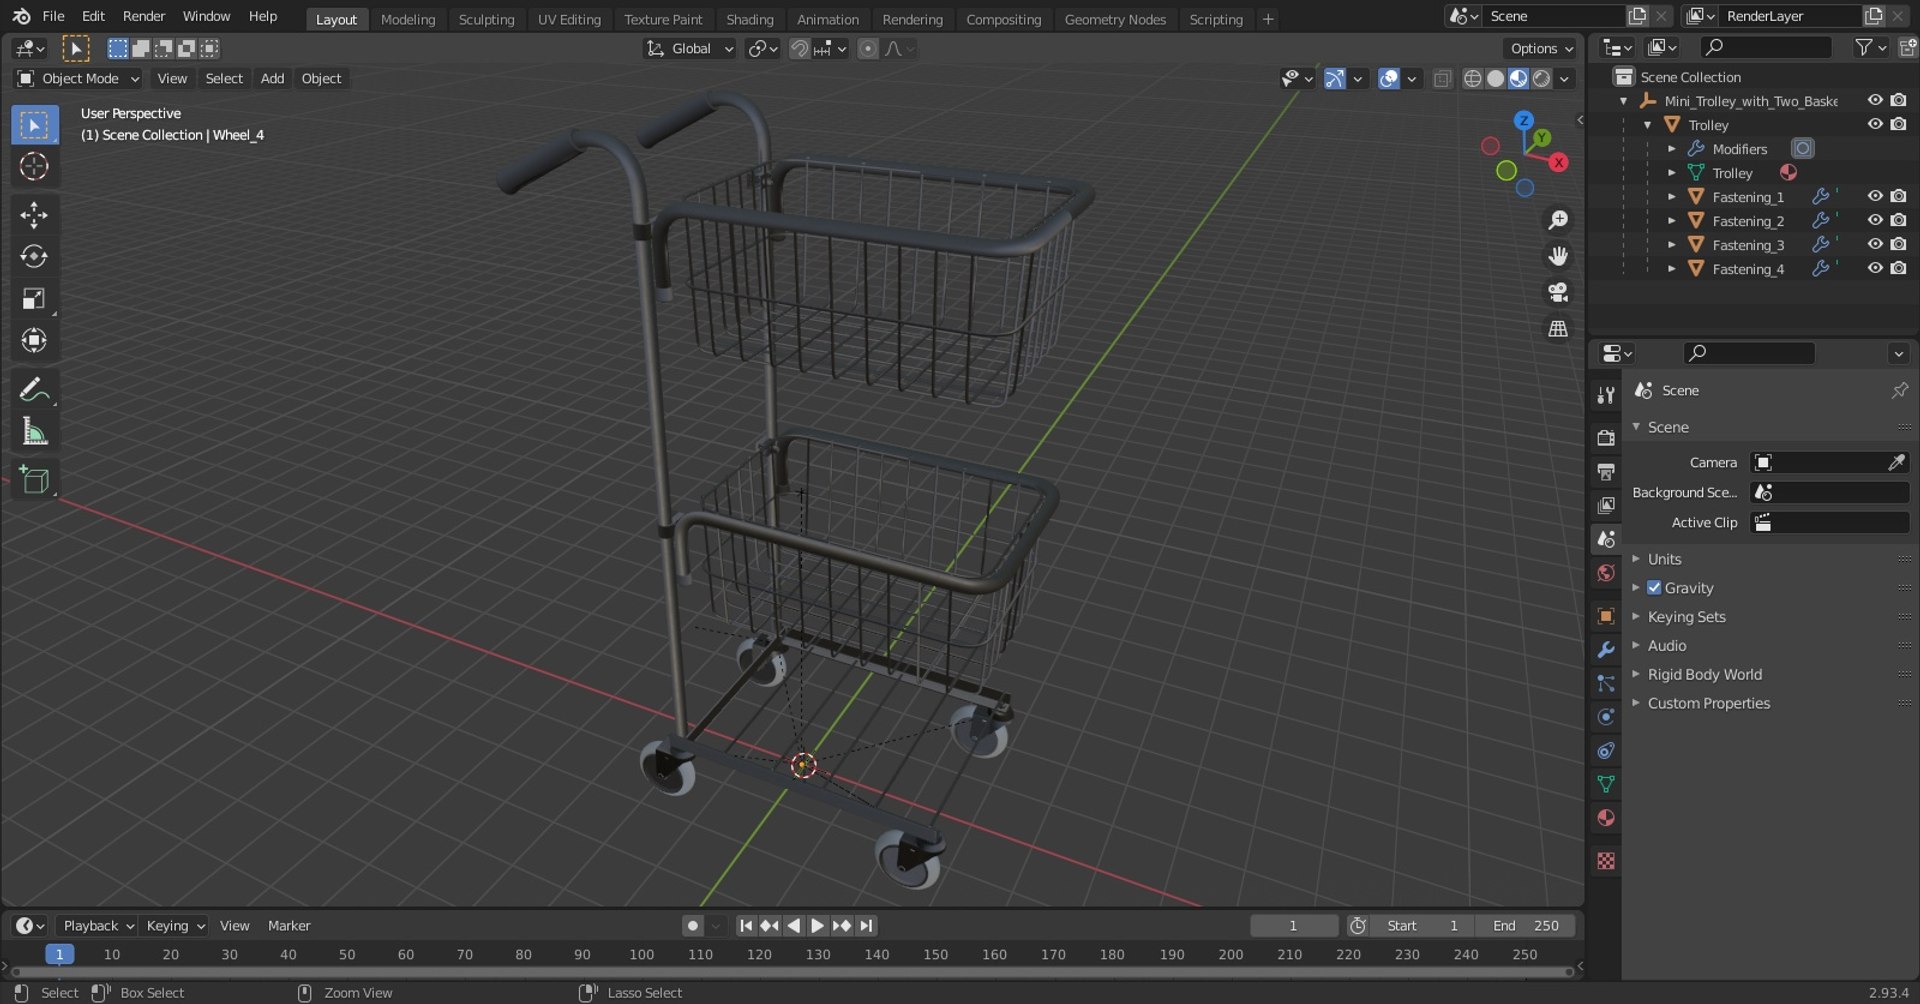1920x1004 pixels.
Task: Play the animation forward
Action: point(817,926)
